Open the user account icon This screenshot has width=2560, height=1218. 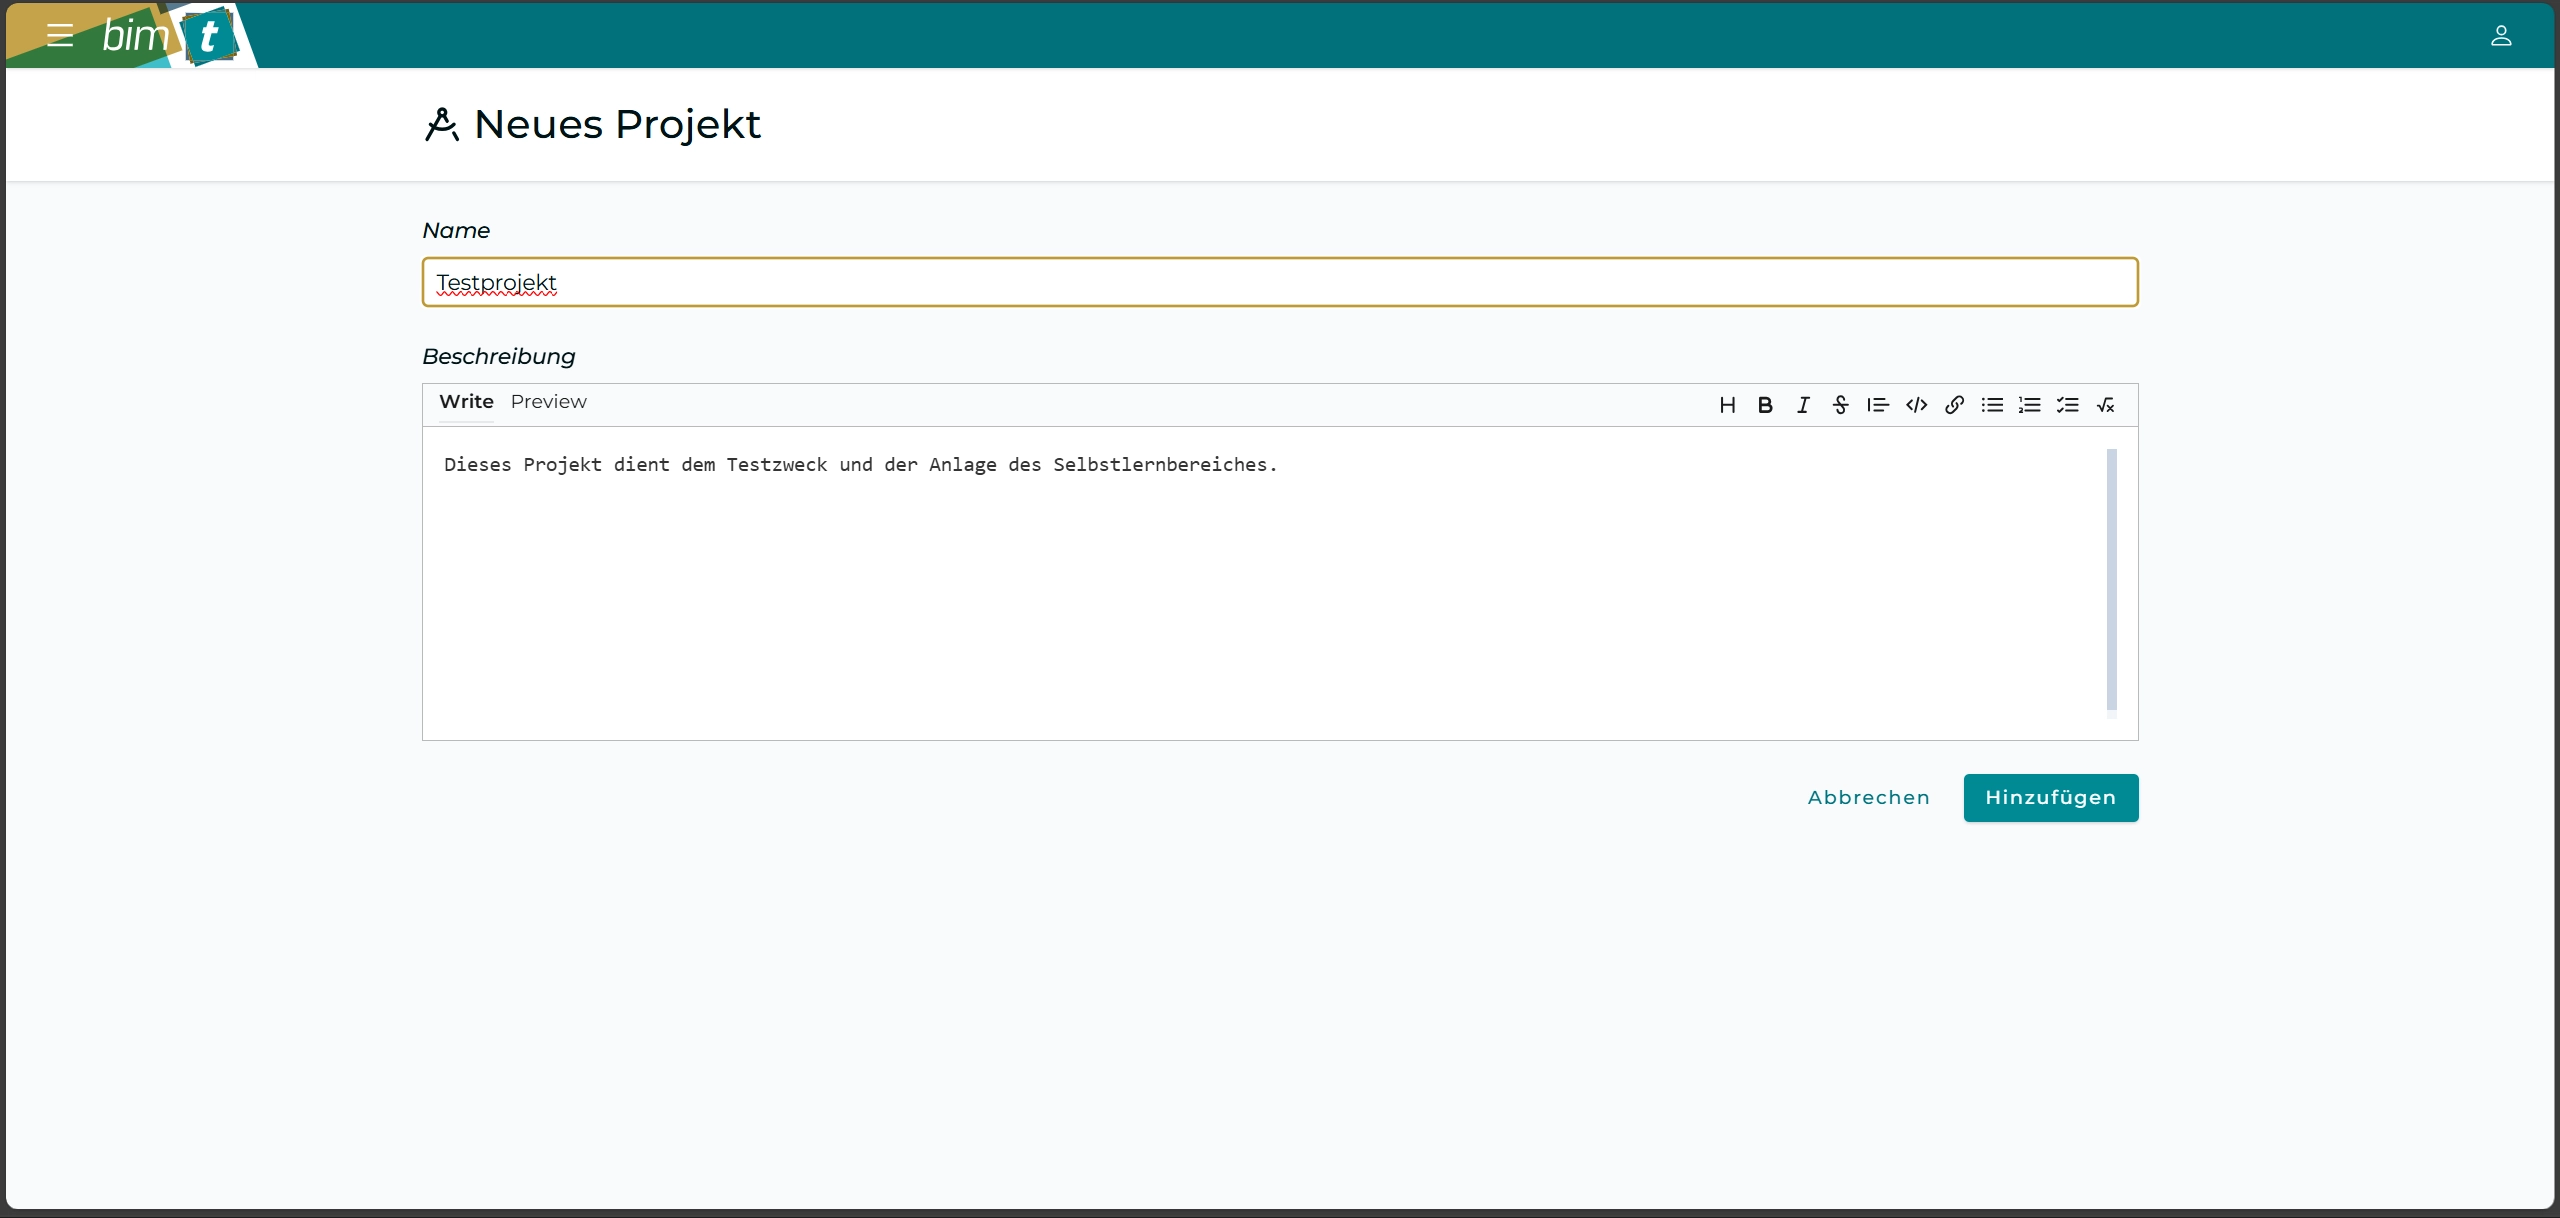[2500, 36]
